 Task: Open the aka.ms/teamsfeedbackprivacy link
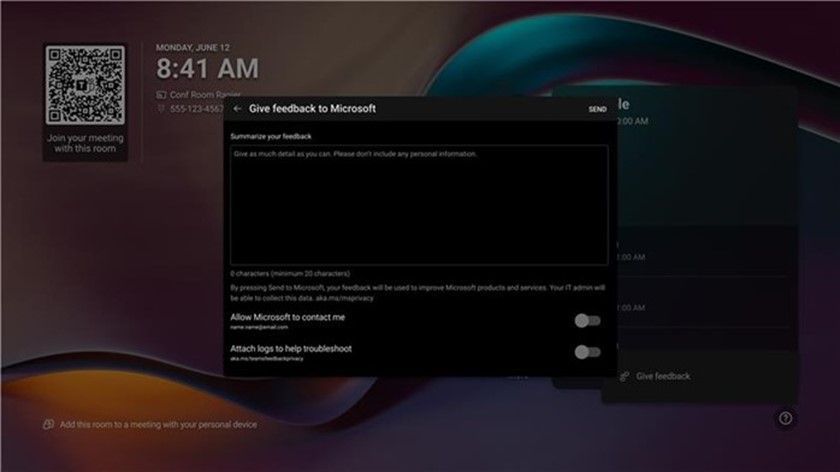(267, 359)
